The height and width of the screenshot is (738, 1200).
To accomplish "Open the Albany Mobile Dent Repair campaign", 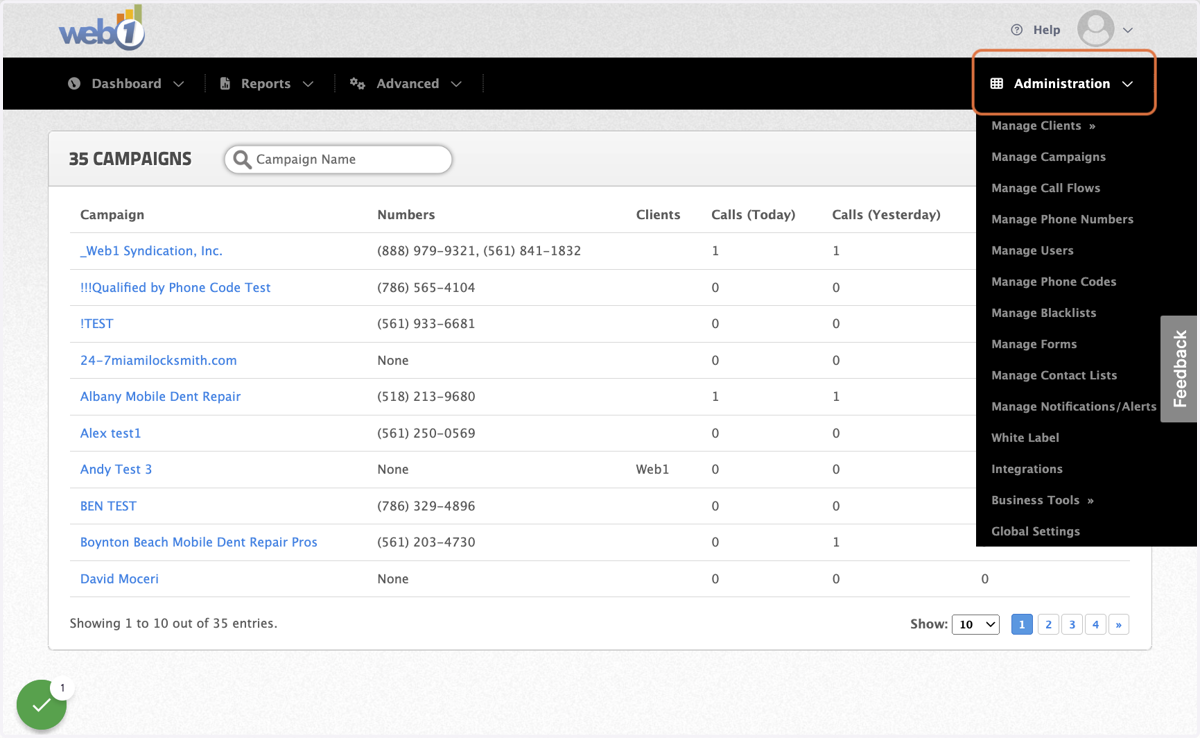I will click(x=160, y=397).
